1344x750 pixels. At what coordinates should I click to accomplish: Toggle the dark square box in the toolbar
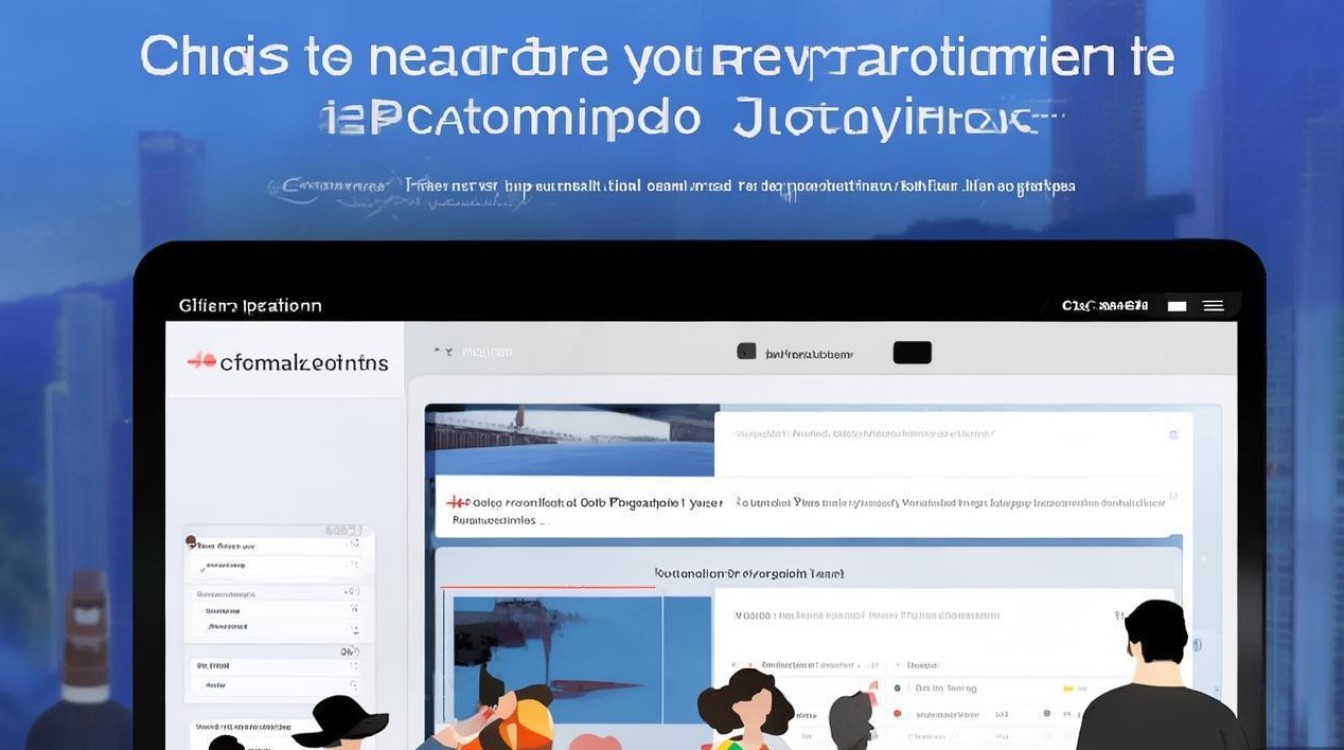click(746, 351)
